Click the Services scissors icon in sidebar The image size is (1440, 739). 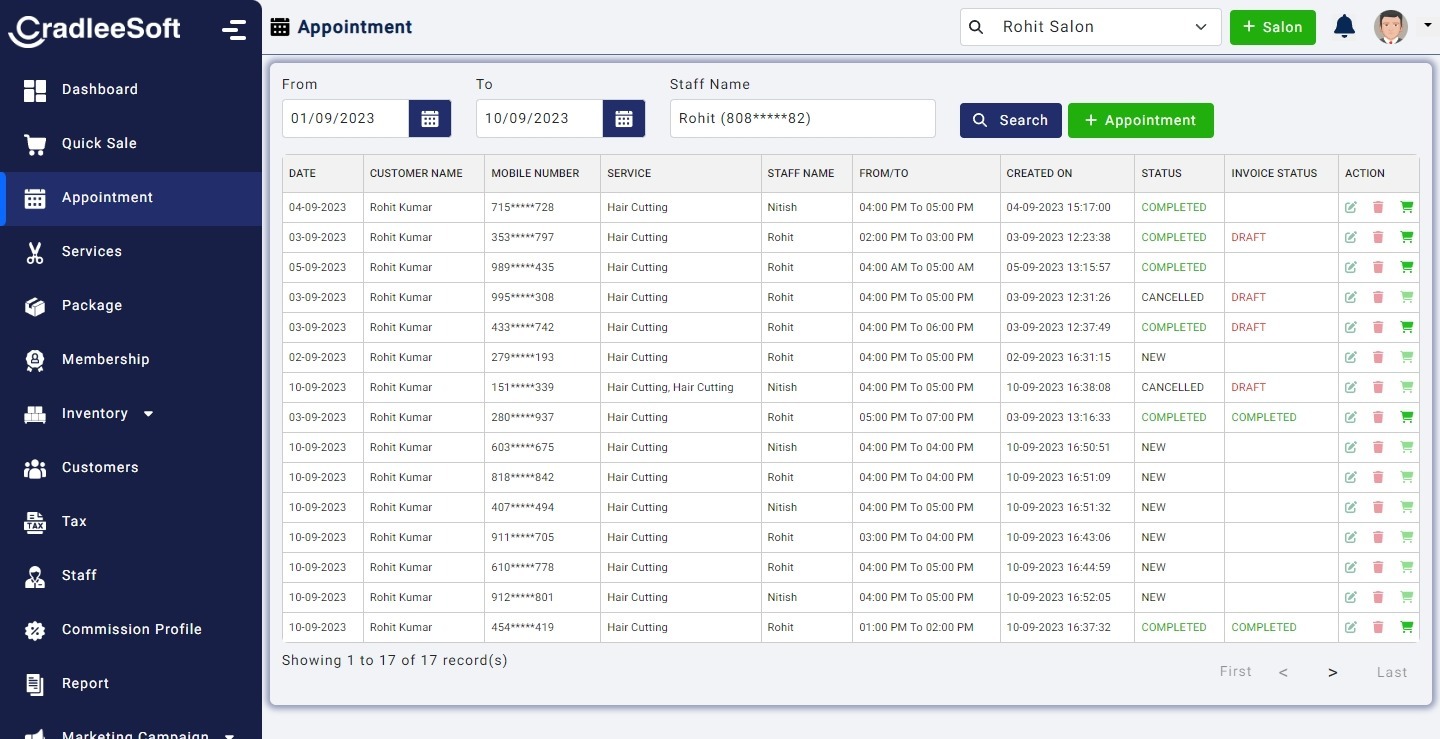[35, 251]
